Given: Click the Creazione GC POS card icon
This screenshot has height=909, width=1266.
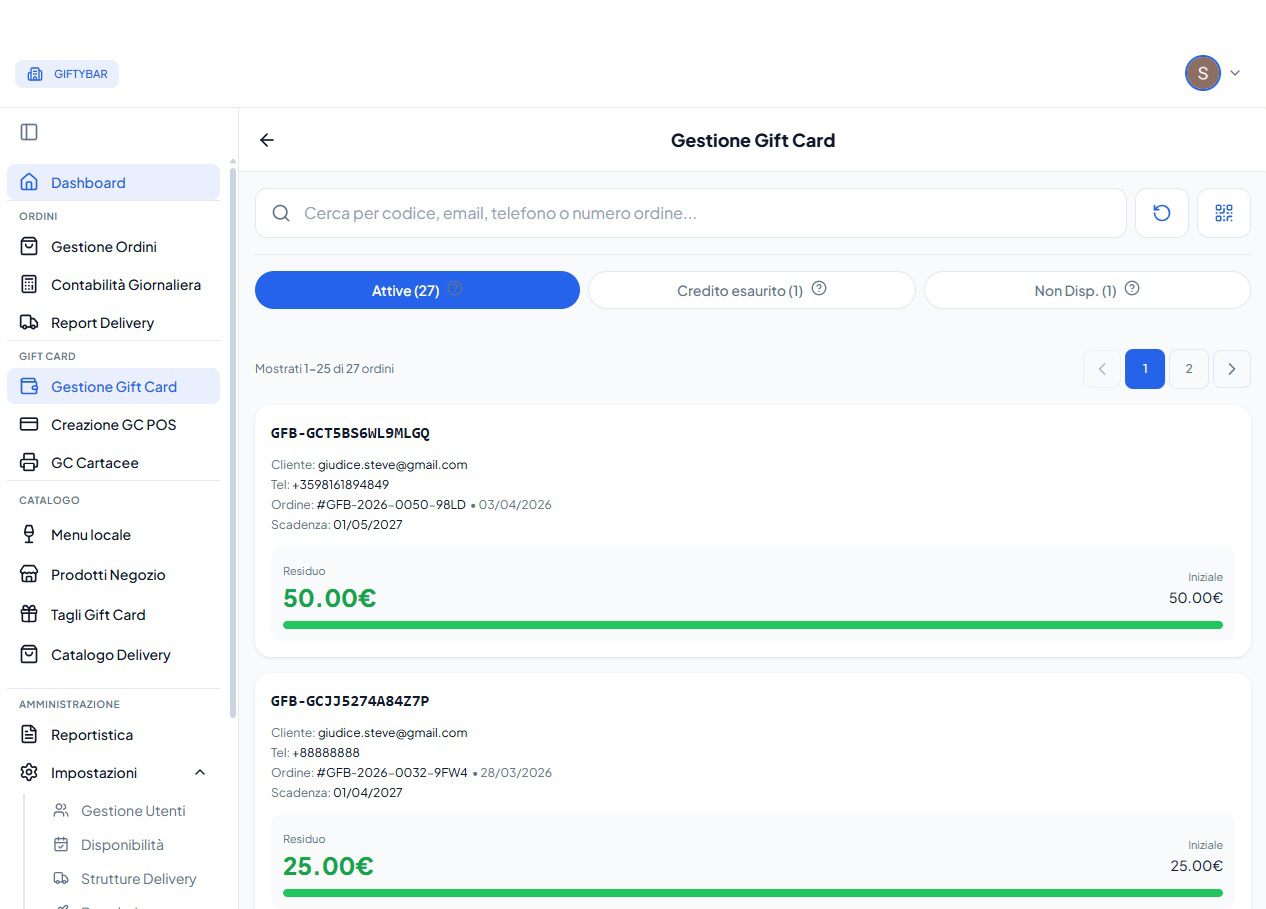Looking at the screenshot, I should coord(29,425).
